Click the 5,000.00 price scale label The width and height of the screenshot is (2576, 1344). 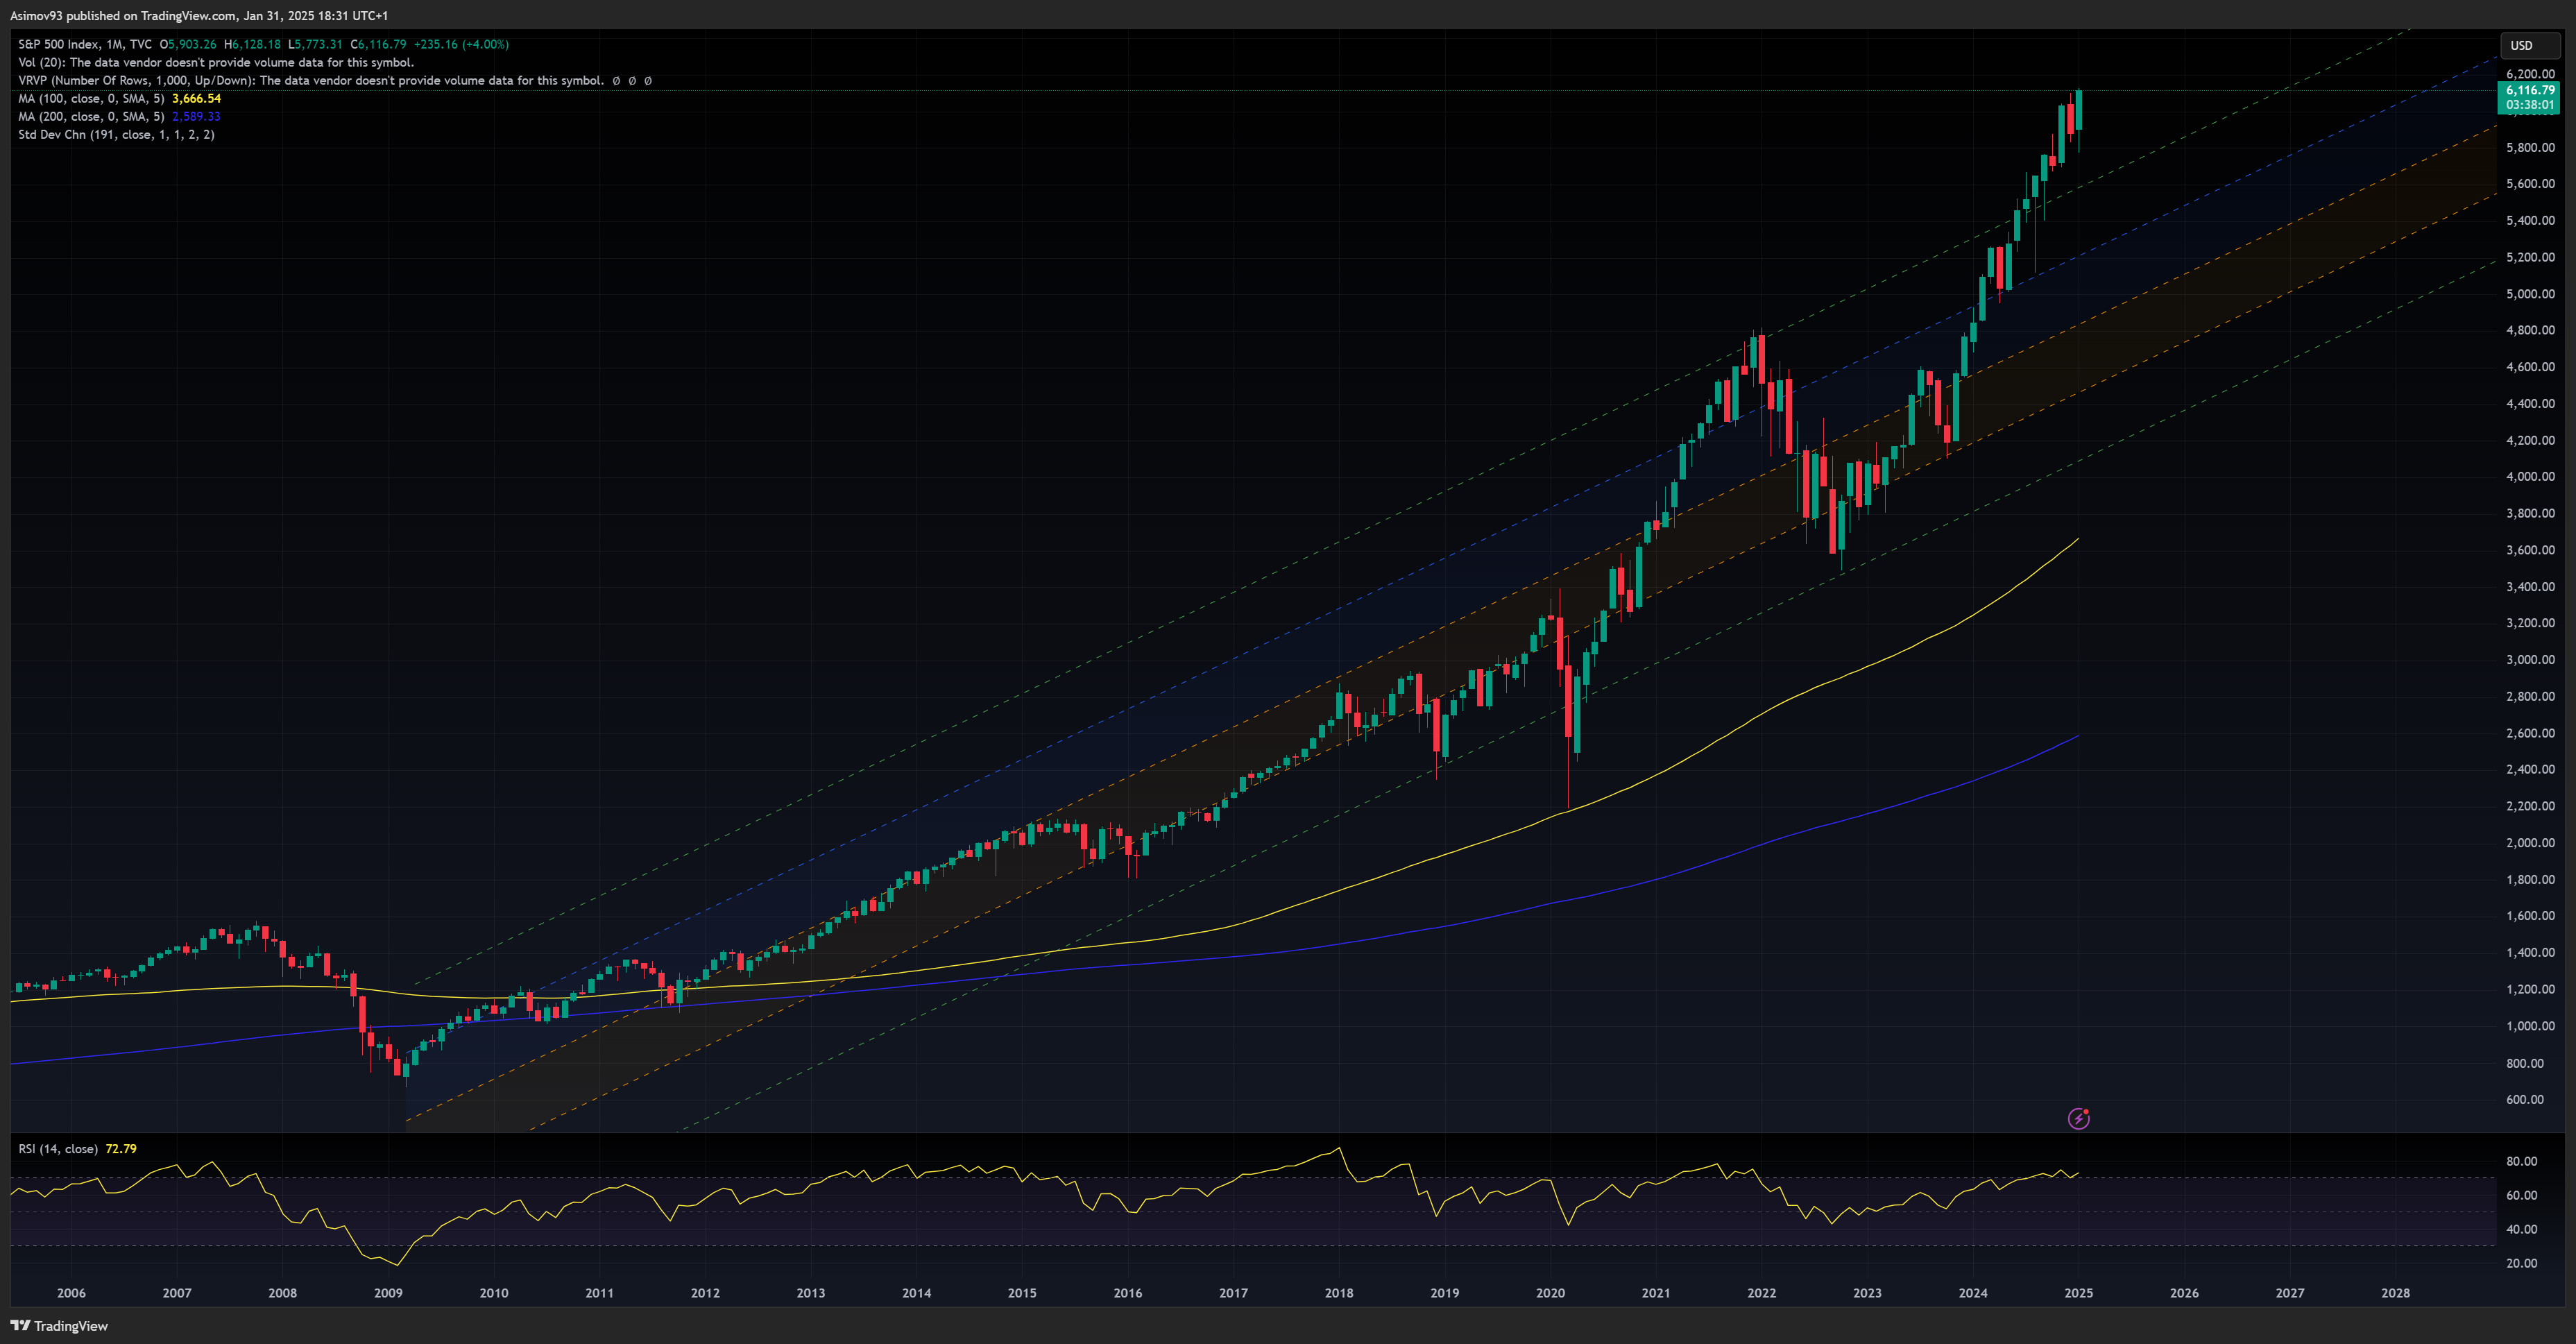pyautogui.click(x=2530, y=294)
